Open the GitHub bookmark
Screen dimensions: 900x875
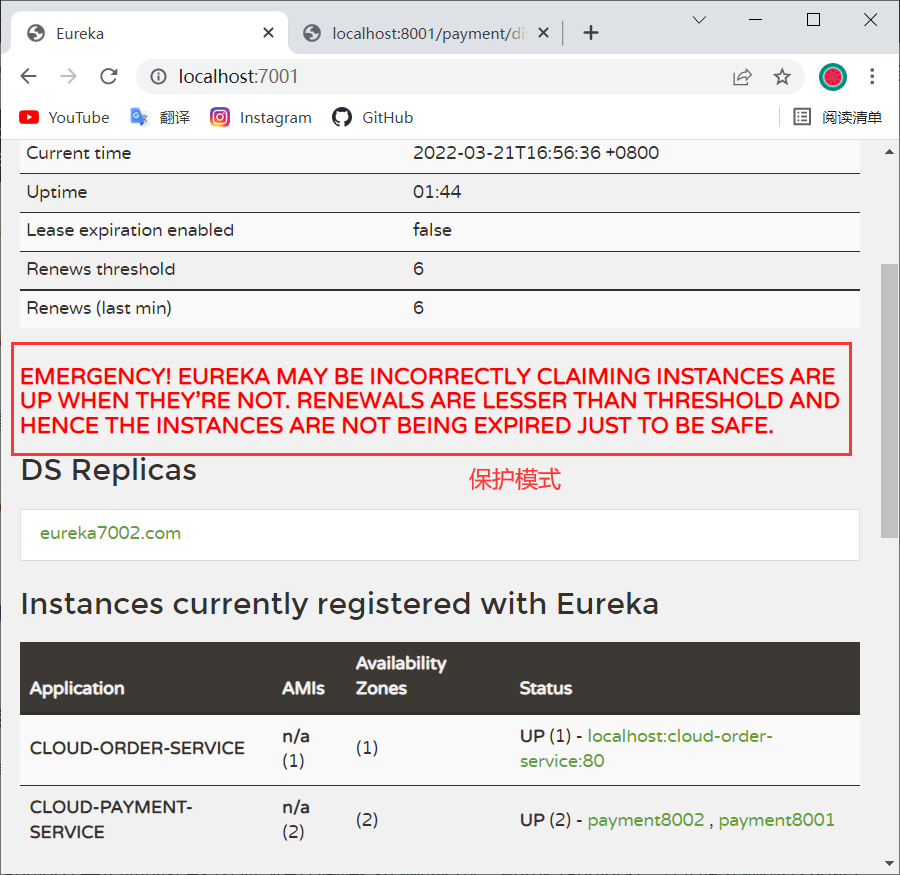coord(373,118)
